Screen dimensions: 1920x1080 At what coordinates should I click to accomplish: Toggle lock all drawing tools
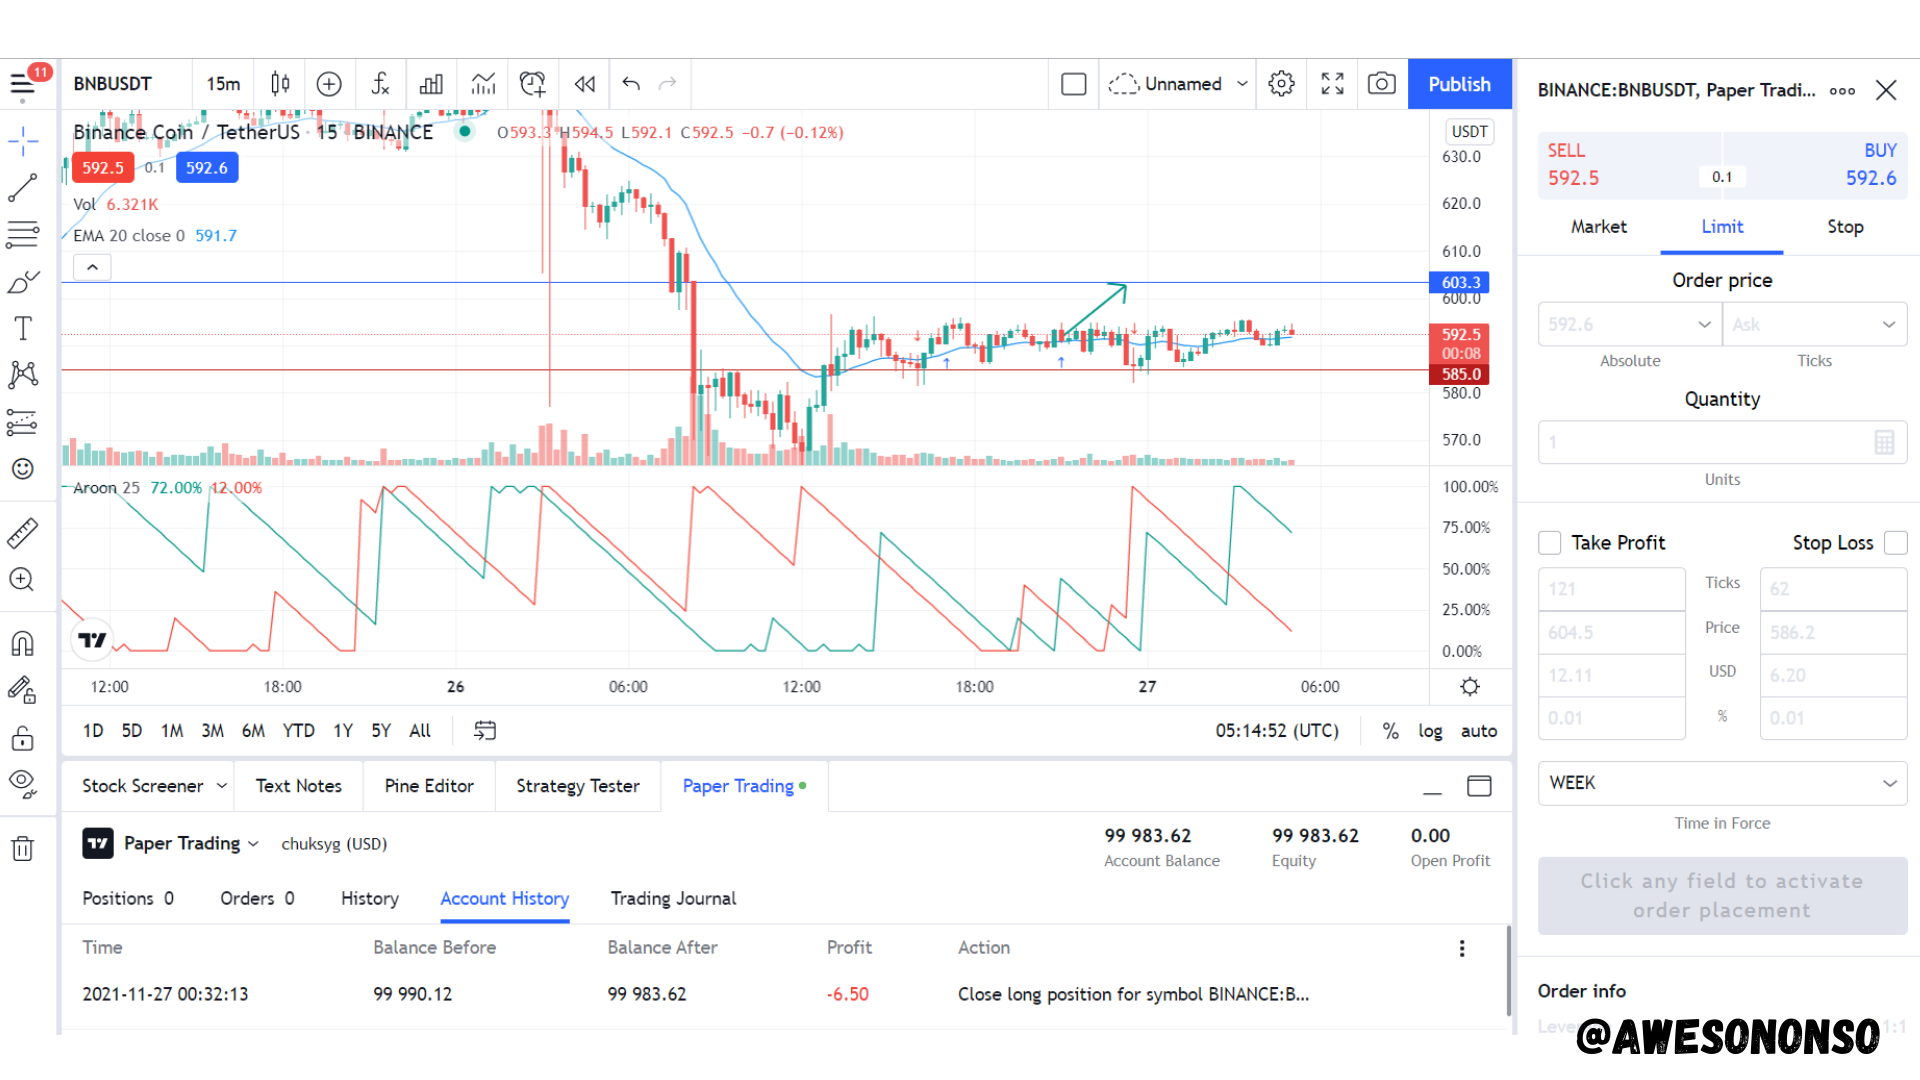(23, 738)
